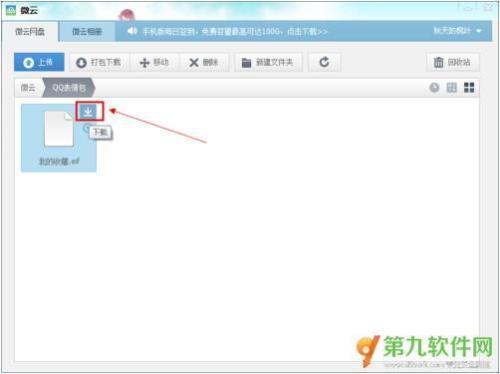Click the 微云 app logo icon
This screenshot has width=500, height=374.
click(x=11, y=10)
